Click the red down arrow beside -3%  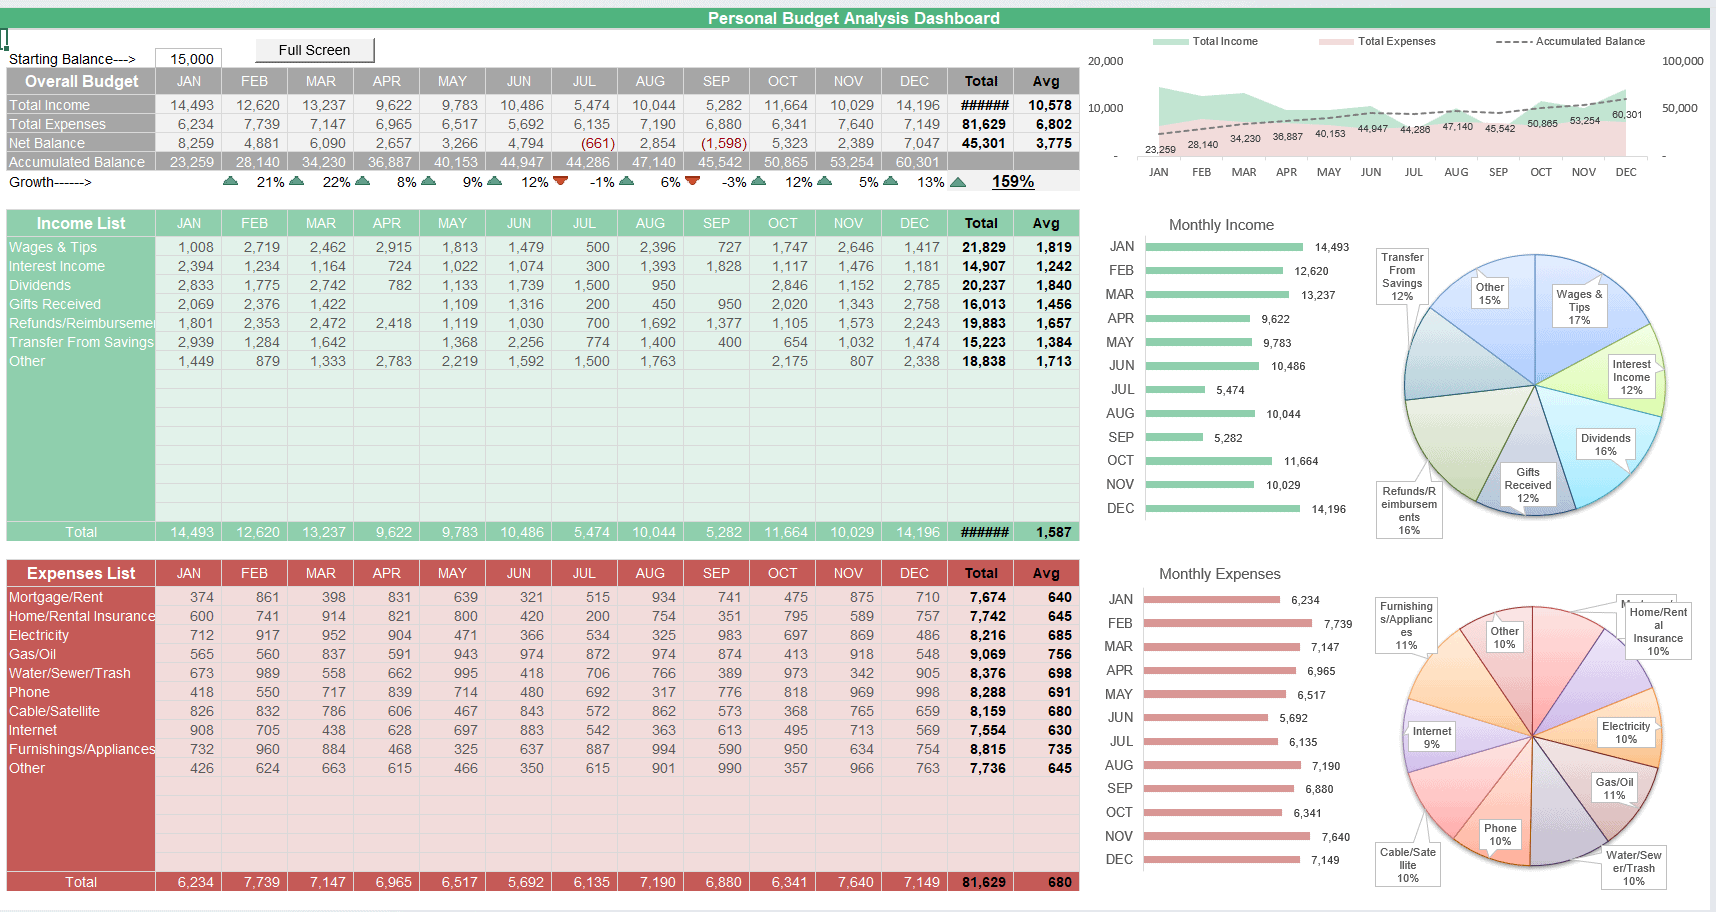693,181
